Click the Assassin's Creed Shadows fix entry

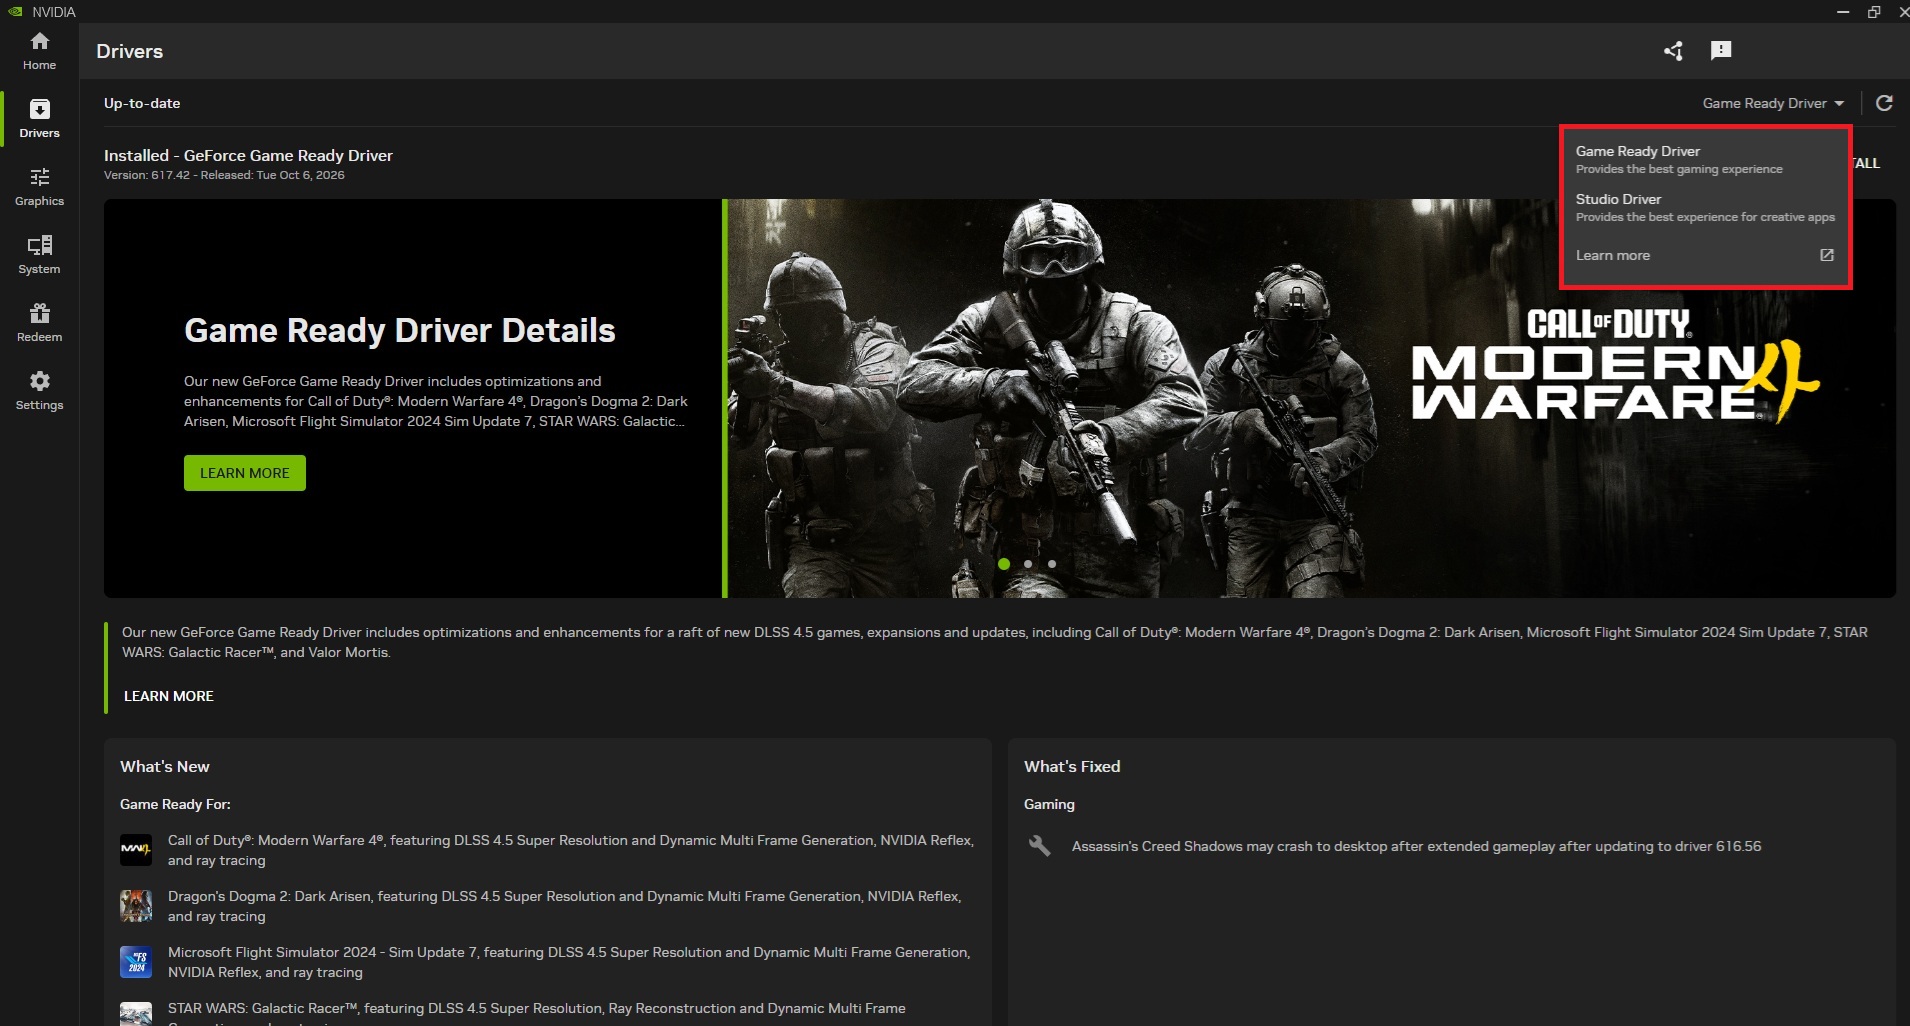pyautogui.click(x=1416, y=846)
